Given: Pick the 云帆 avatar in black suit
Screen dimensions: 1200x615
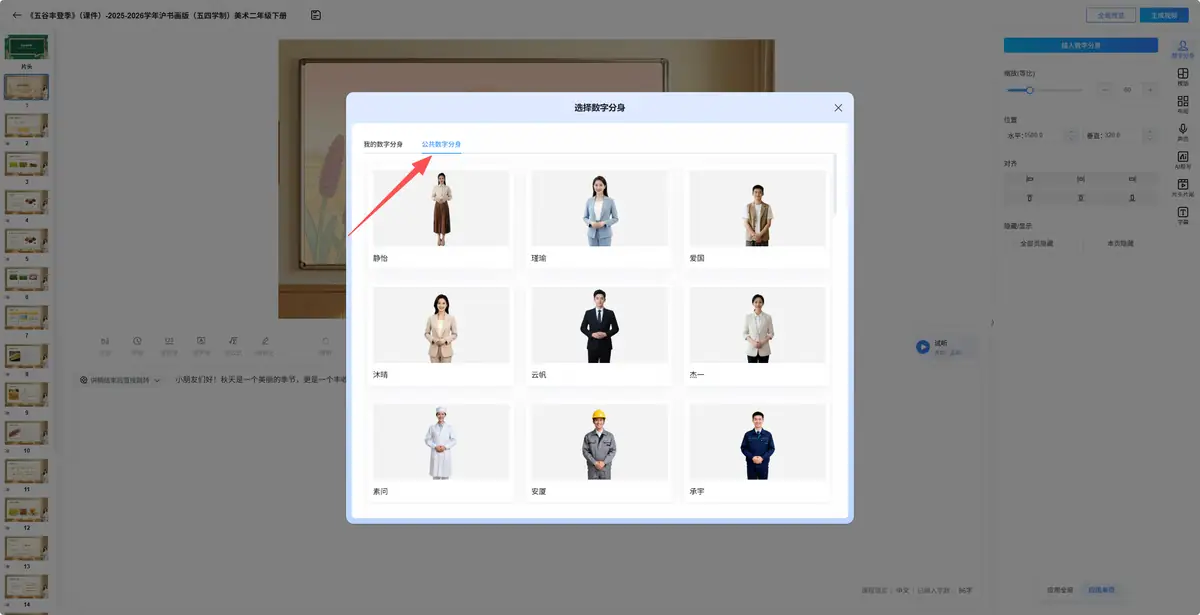Looking at the screenshot, I should click(600, 334).
